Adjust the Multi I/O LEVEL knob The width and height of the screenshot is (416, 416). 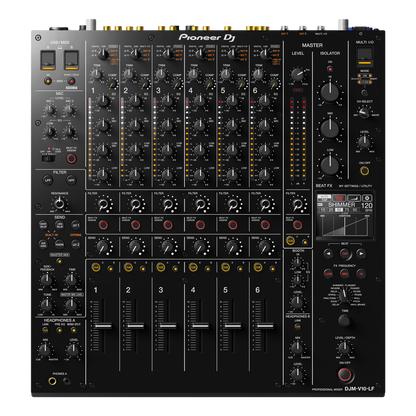(364, 142)
